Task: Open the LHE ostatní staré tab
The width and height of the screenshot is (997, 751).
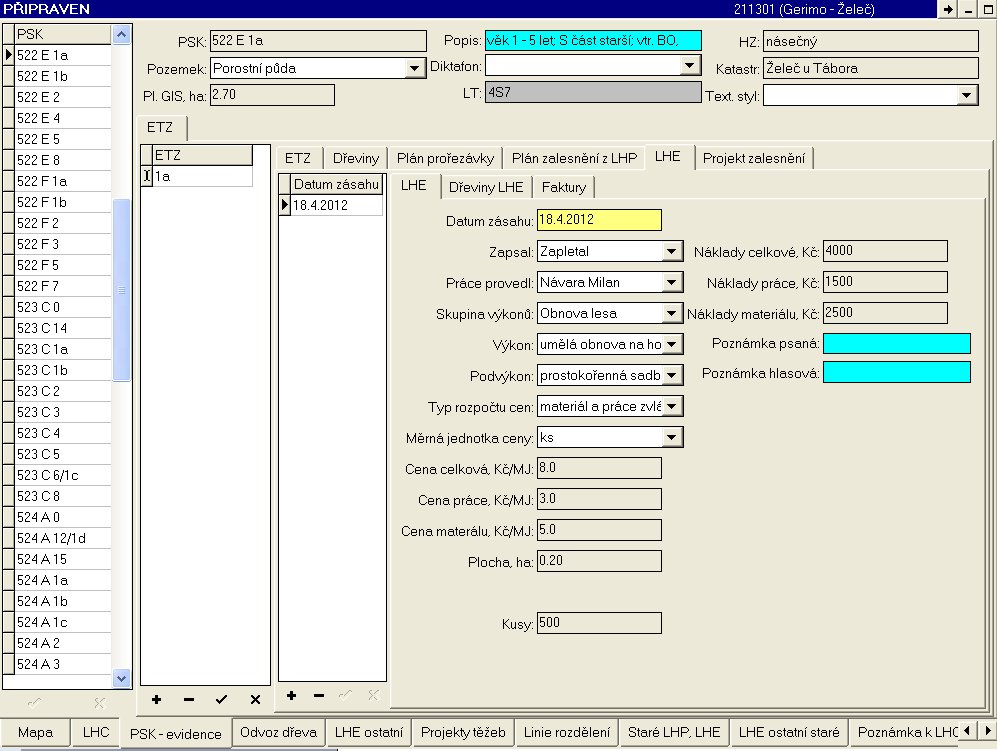Action: [x=789, y=733]
